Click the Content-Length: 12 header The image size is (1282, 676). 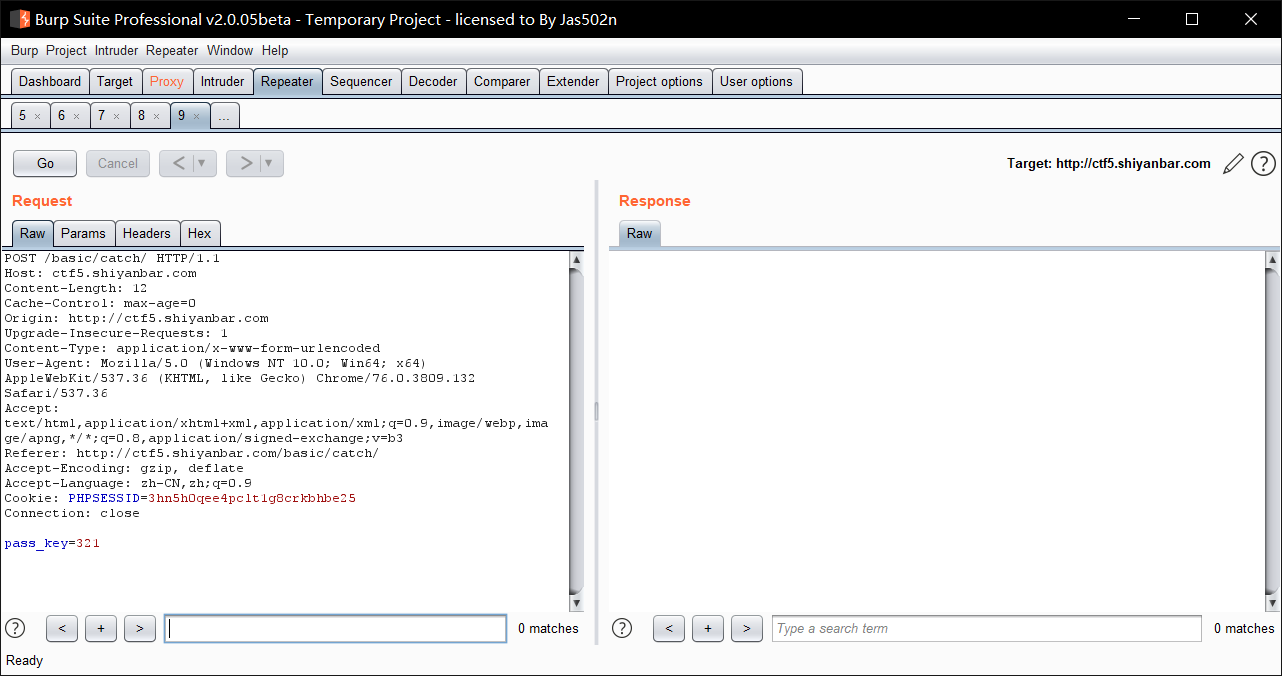(x=76, y=288)
